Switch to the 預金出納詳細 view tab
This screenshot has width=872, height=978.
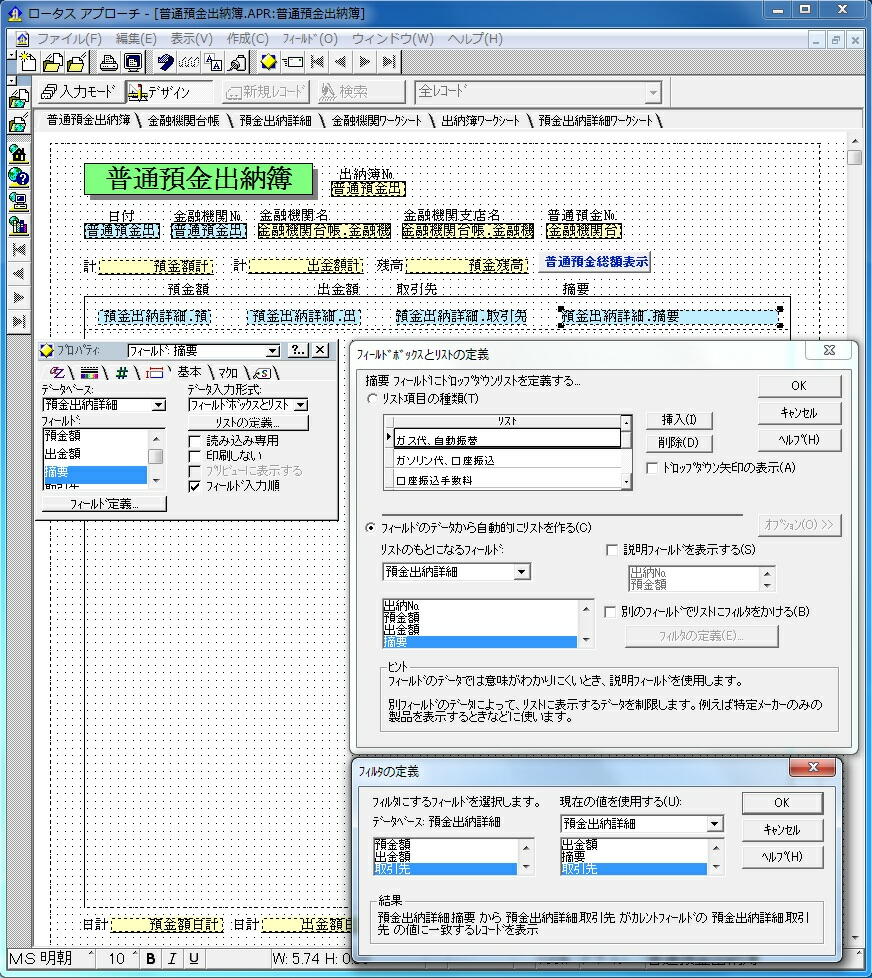tap(275, 121)
